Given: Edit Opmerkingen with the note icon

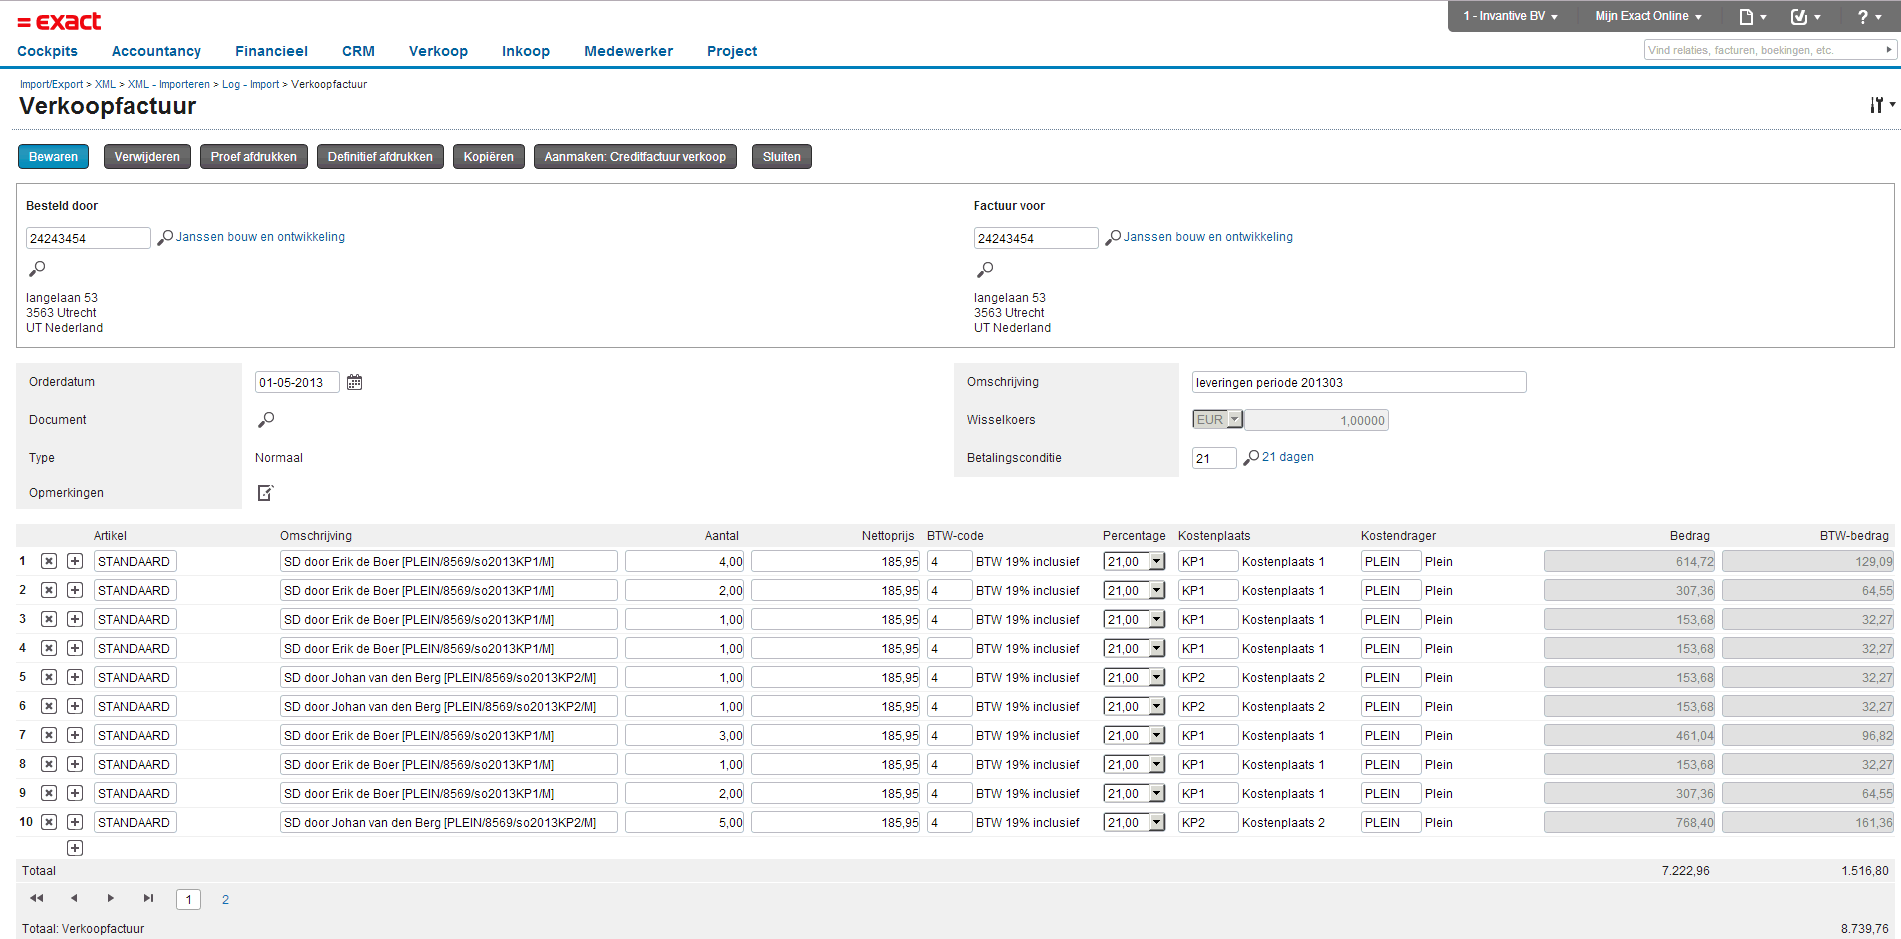Looking at the screenshot, I should [266, 493].
